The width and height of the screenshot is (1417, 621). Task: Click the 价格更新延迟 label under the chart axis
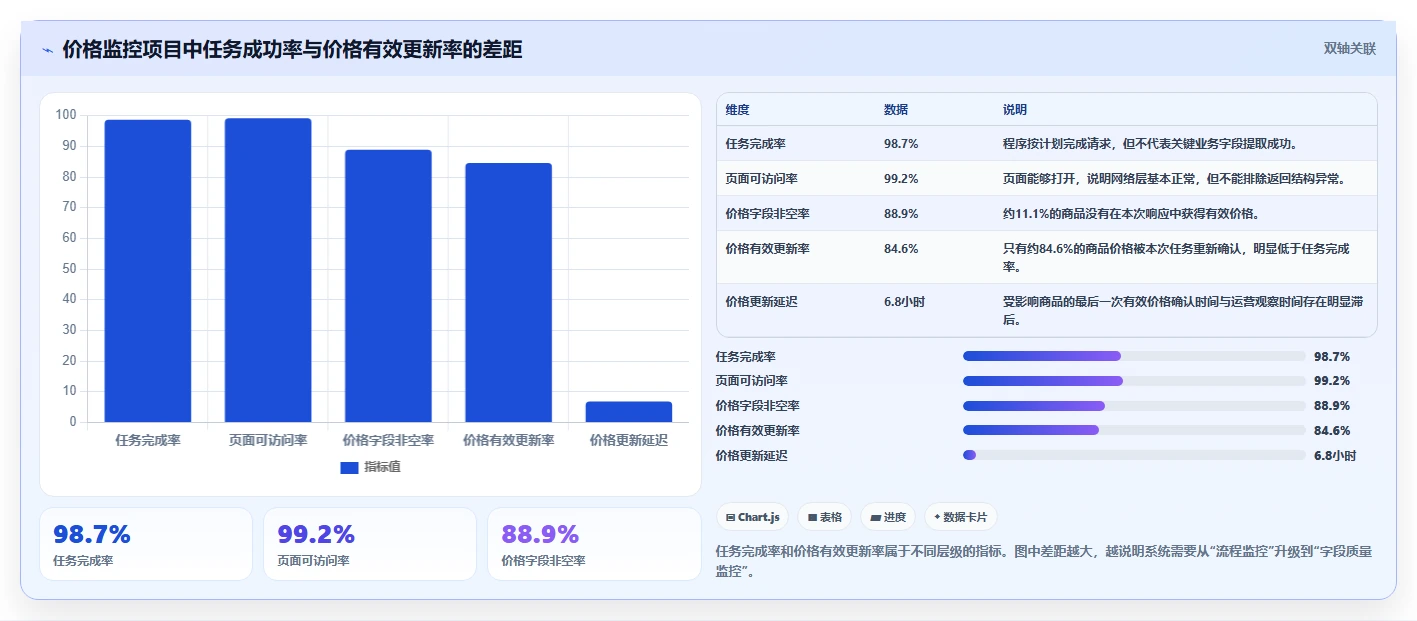coord(629,440)
